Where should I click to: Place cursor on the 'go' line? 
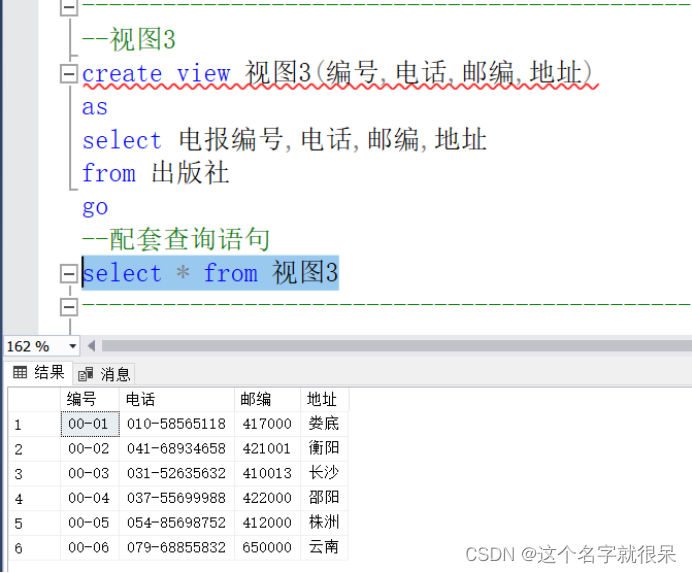95,207
